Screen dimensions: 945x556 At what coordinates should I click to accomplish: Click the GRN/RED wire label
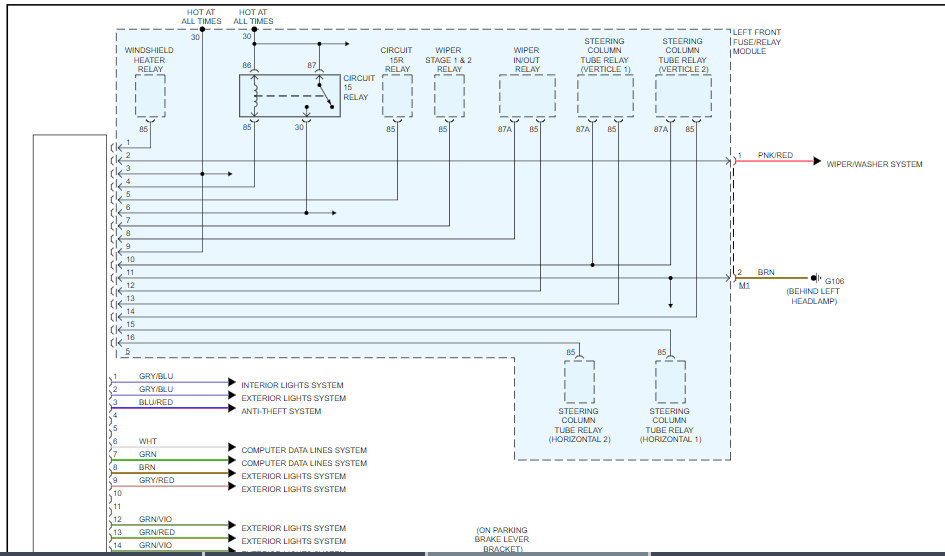[157, 532]
